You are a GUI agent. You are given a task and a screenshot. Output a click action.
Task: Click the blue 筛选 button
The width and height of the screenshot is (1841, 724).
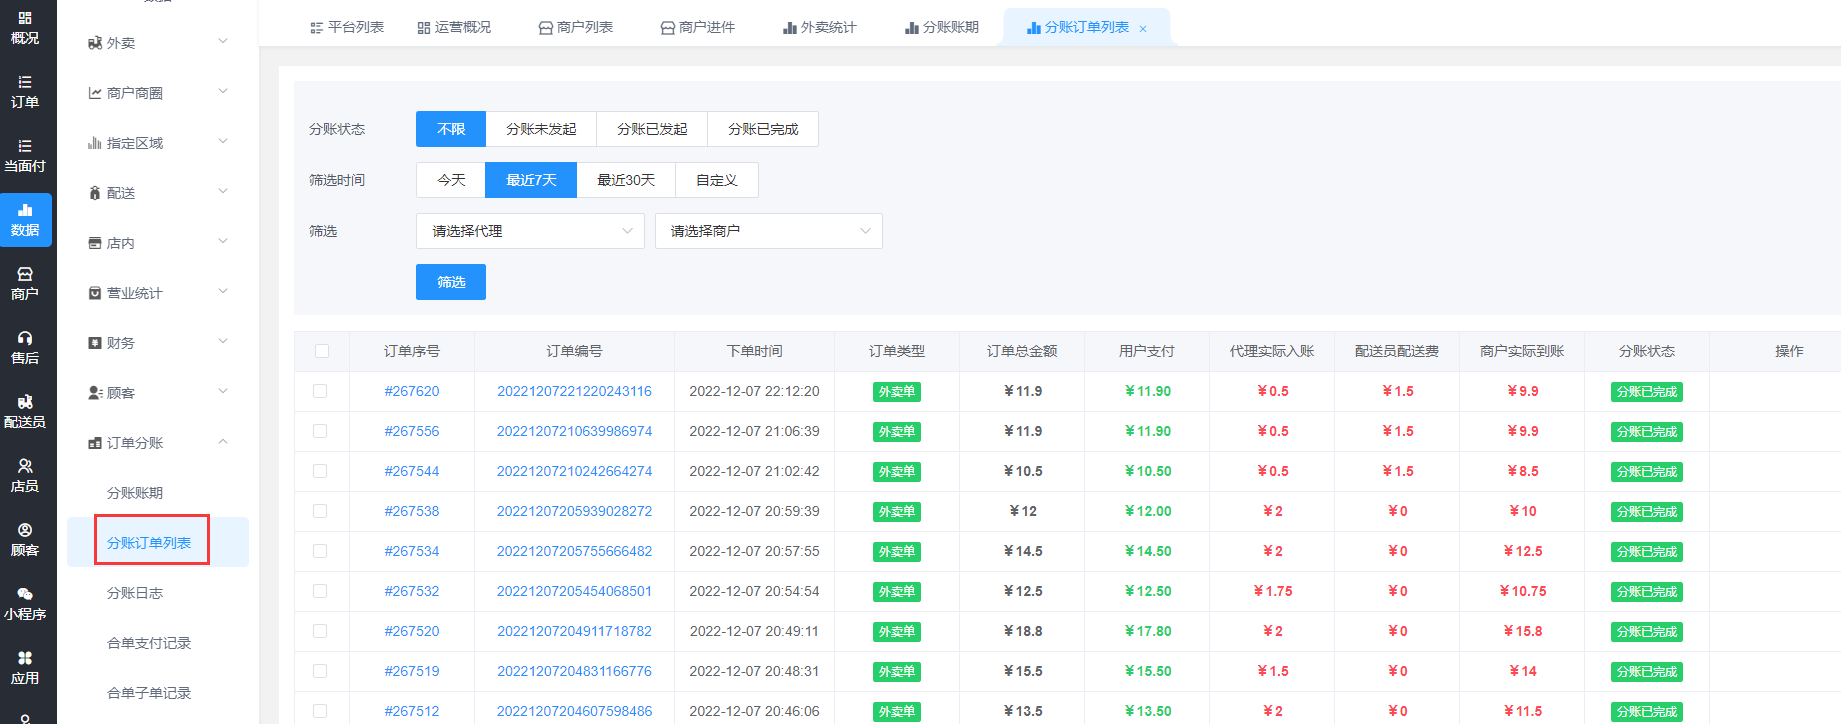coord(451,282)
